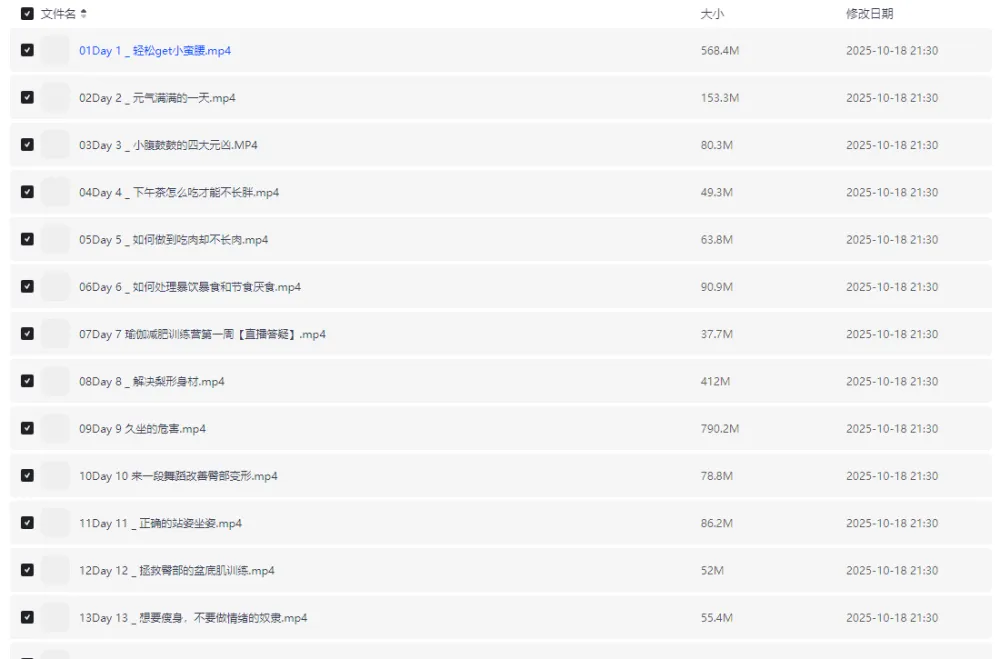Viewport: 1000px width, 659px height.
Task: Click the 790.2M size of 09Day 9 row
Action: click(719, 429)
